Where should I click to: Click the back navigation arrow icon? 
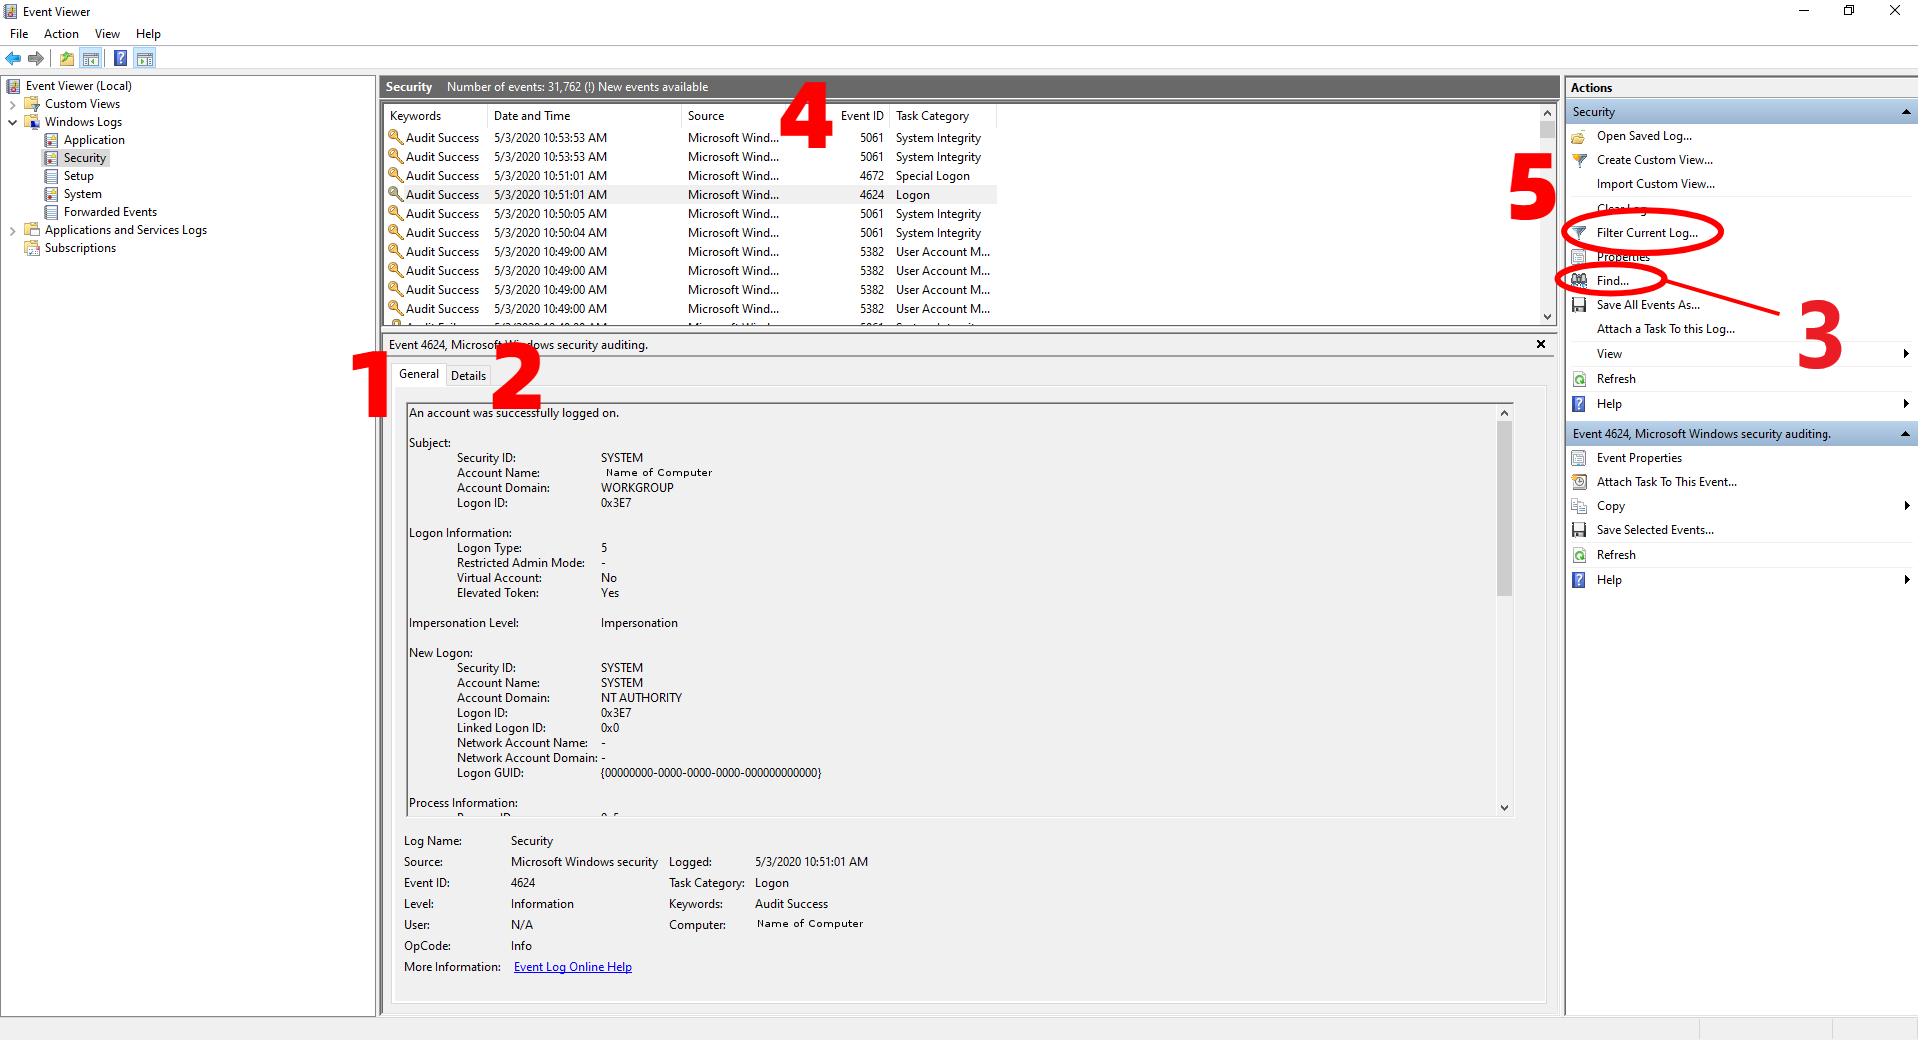coord(13,58)
